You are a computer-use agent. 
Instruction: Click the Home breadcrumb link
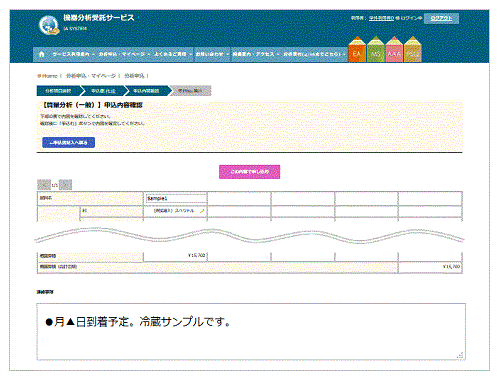point(49,76)
